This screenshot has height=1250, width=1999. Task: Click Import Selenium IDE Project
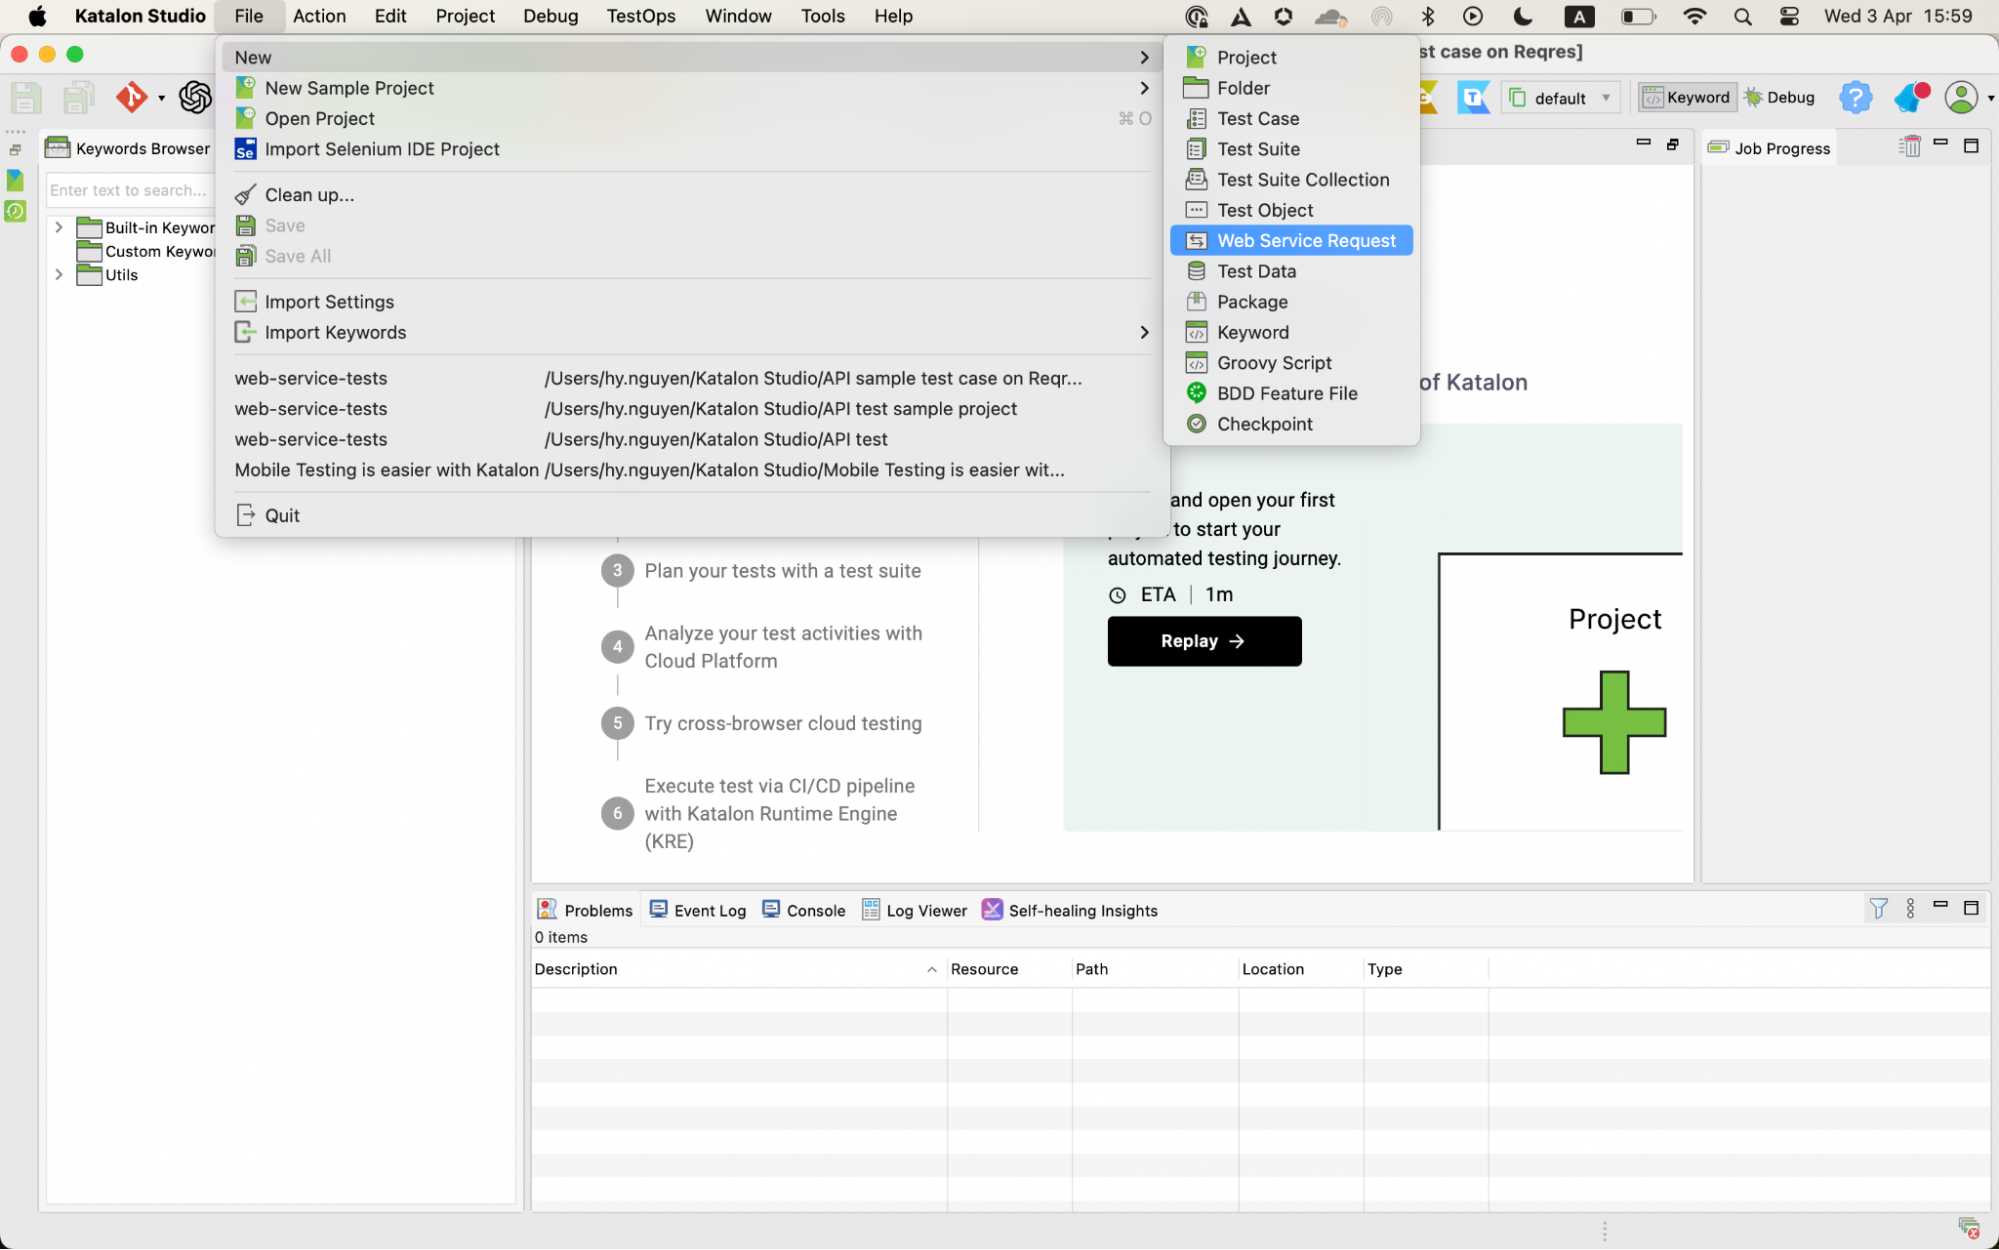[x=692, y=149]
